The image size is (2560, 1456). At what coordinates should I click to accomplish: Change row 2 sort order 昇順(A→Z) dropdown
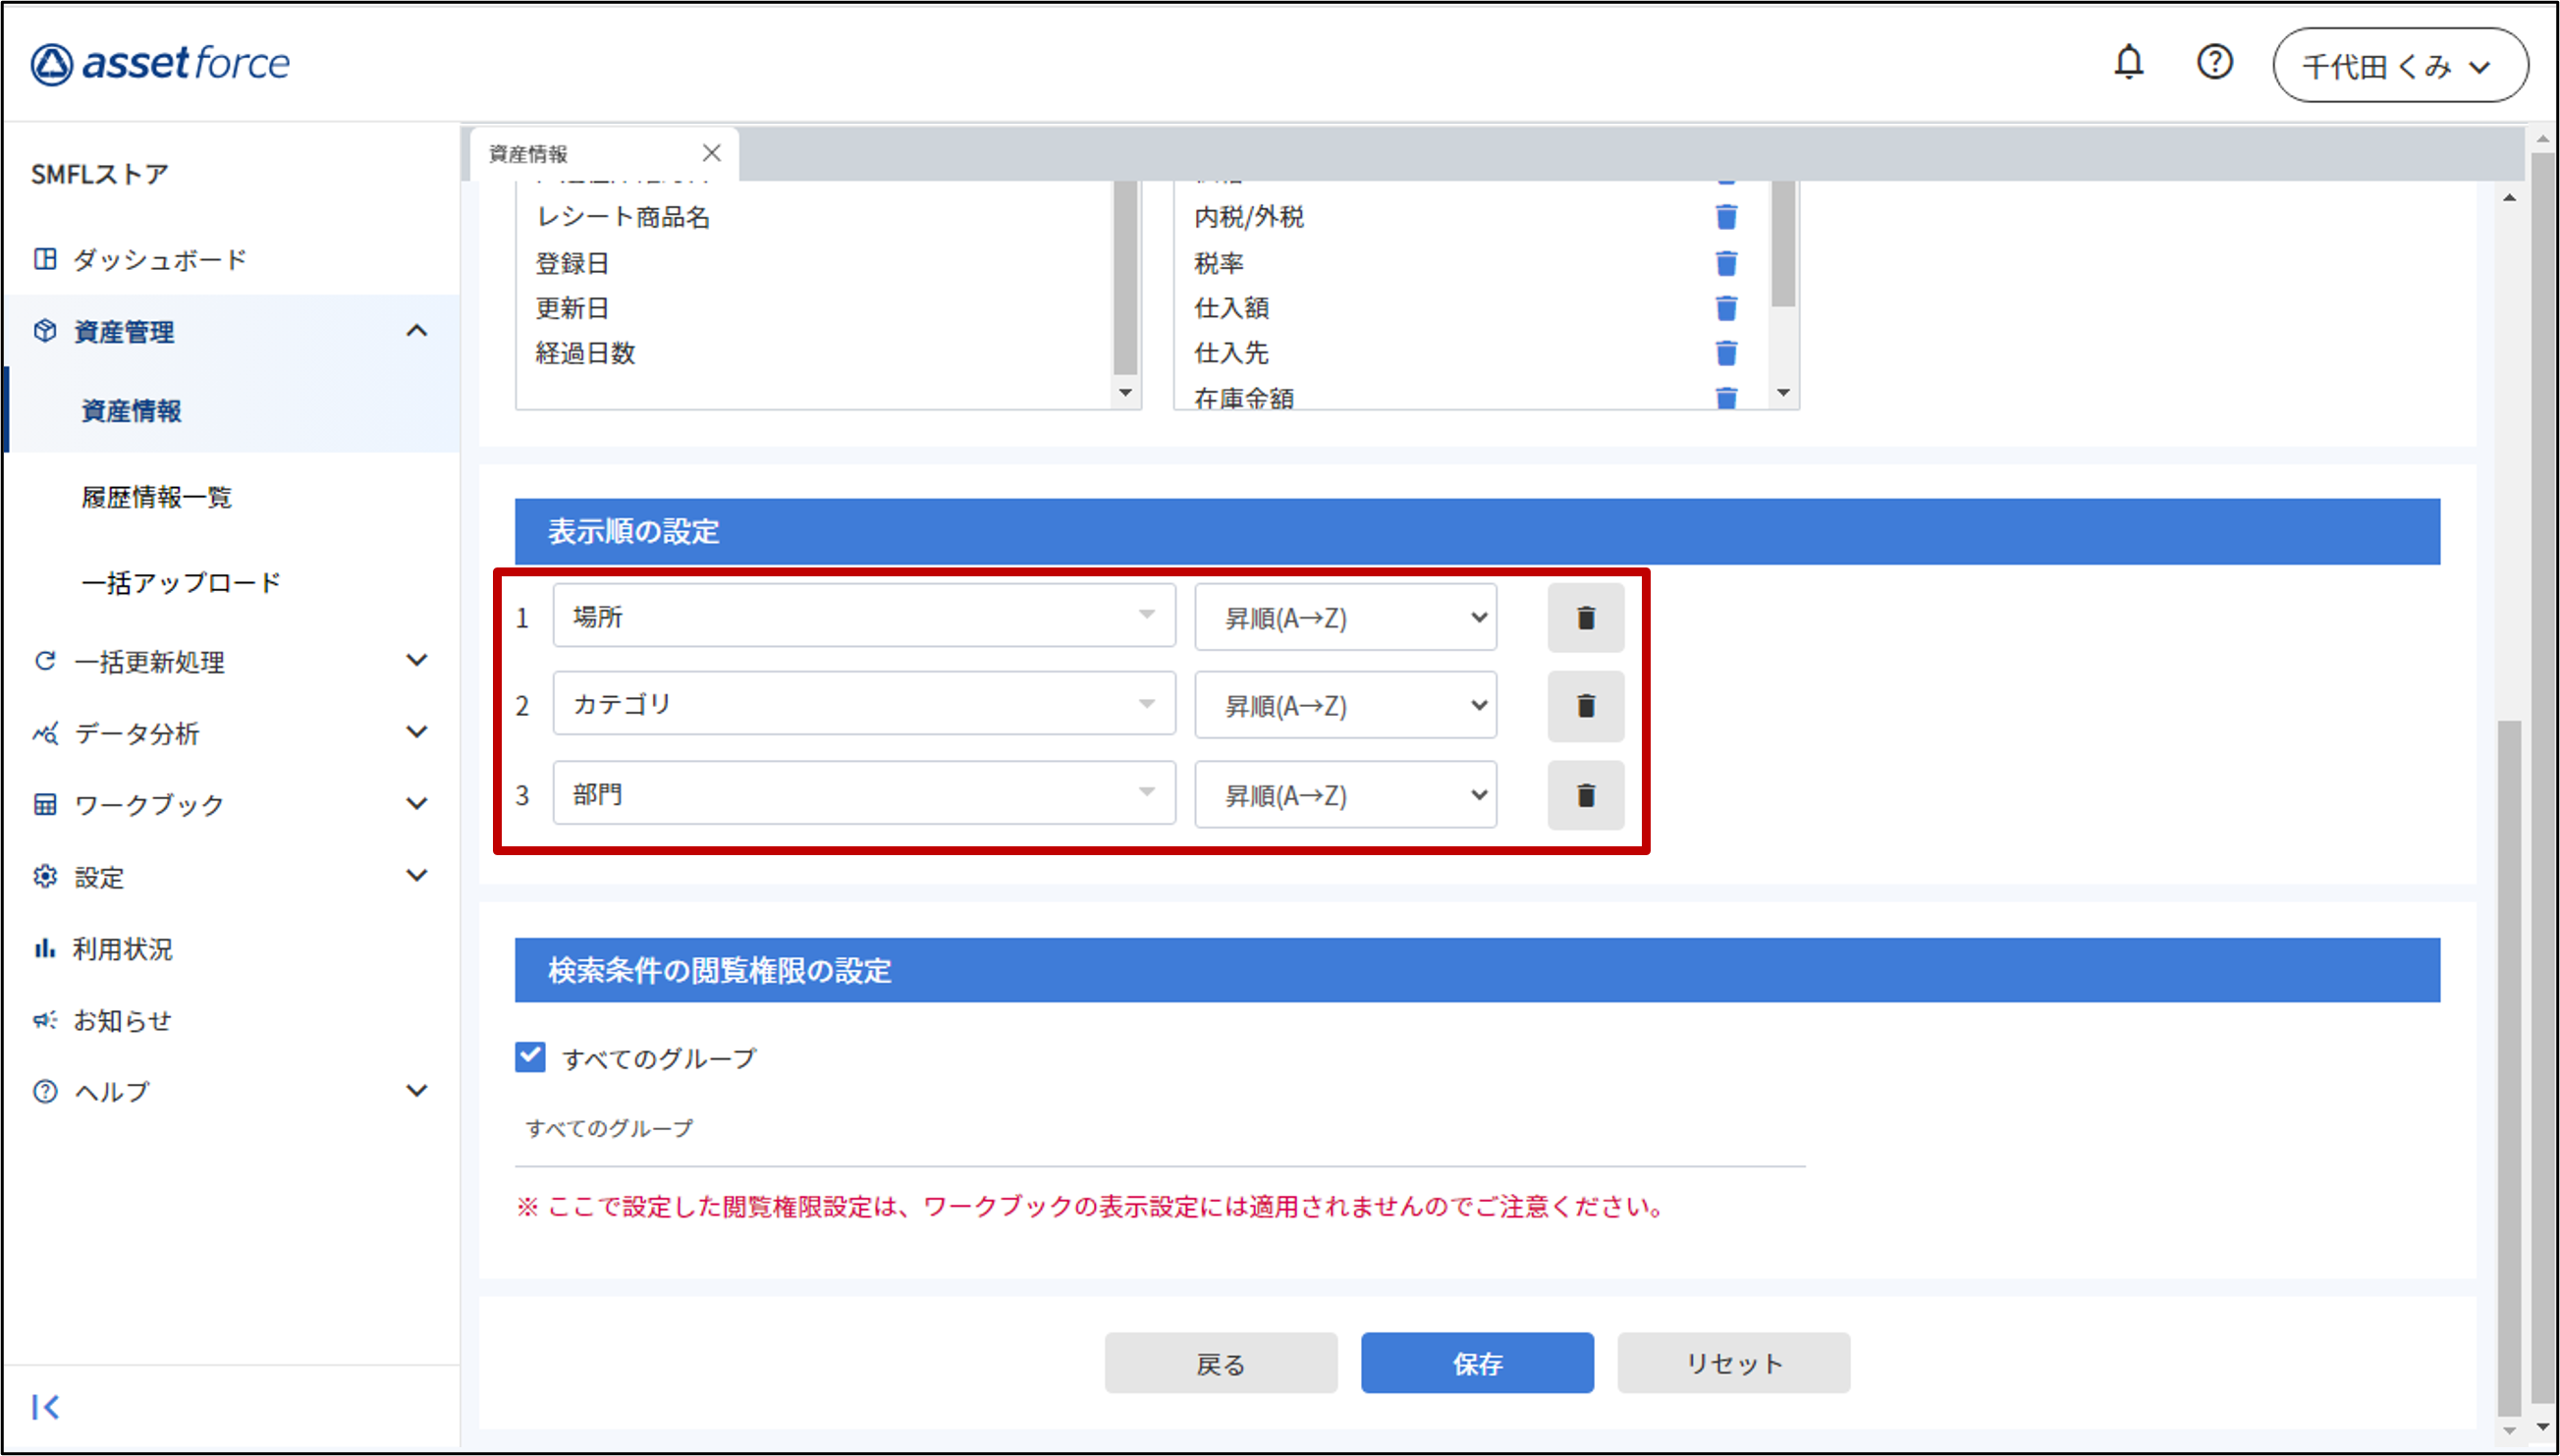tap(1345, 706)
